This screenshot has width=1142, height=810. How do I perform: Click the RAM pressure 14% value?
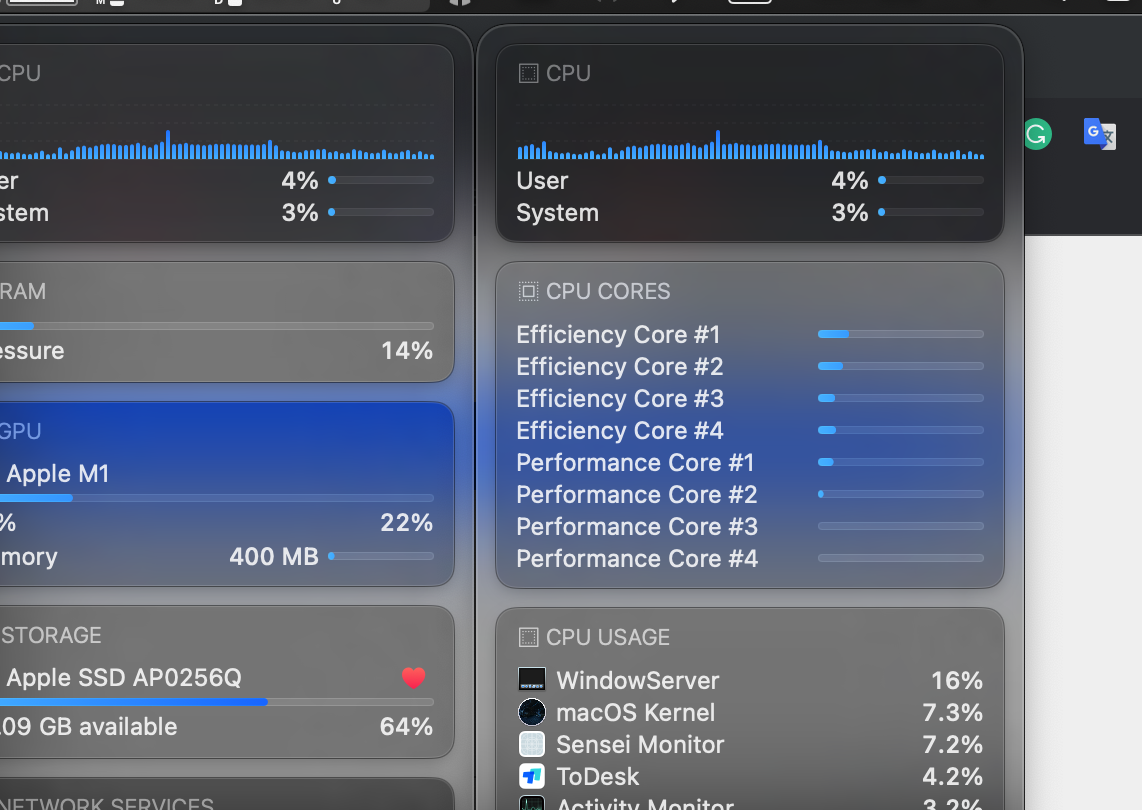[407, 351]
